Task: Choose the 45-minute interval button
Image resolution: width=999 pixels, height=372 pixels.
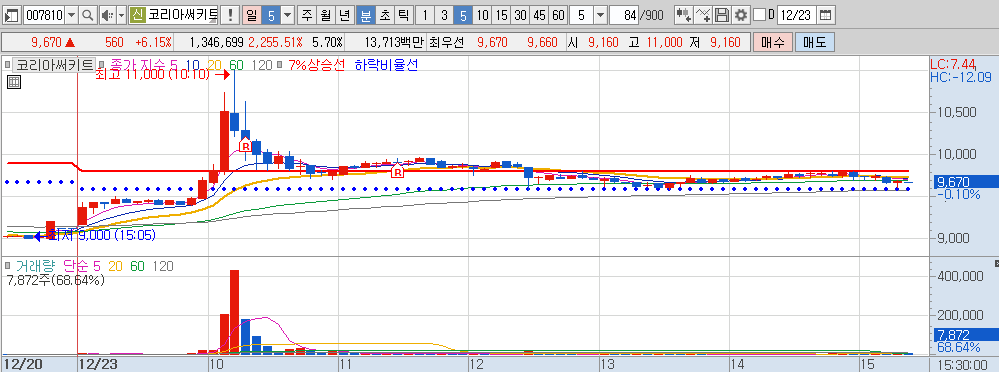Action: coord(540,15)
